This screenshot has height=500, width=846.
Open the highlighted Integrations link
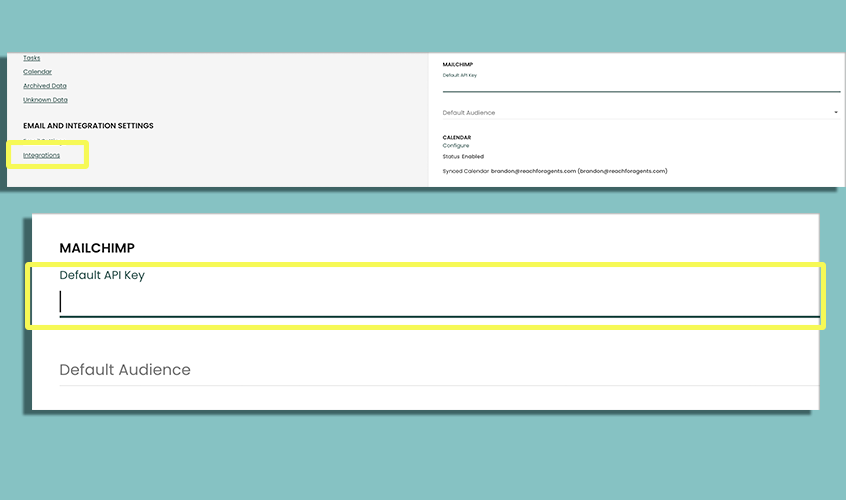[x=42, y=155]
